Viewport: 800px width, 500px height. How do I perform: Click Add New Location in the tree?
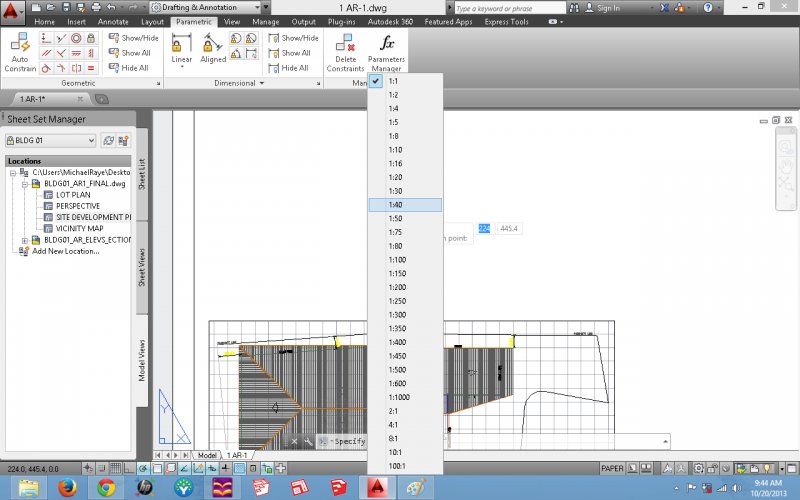[65, 251]
